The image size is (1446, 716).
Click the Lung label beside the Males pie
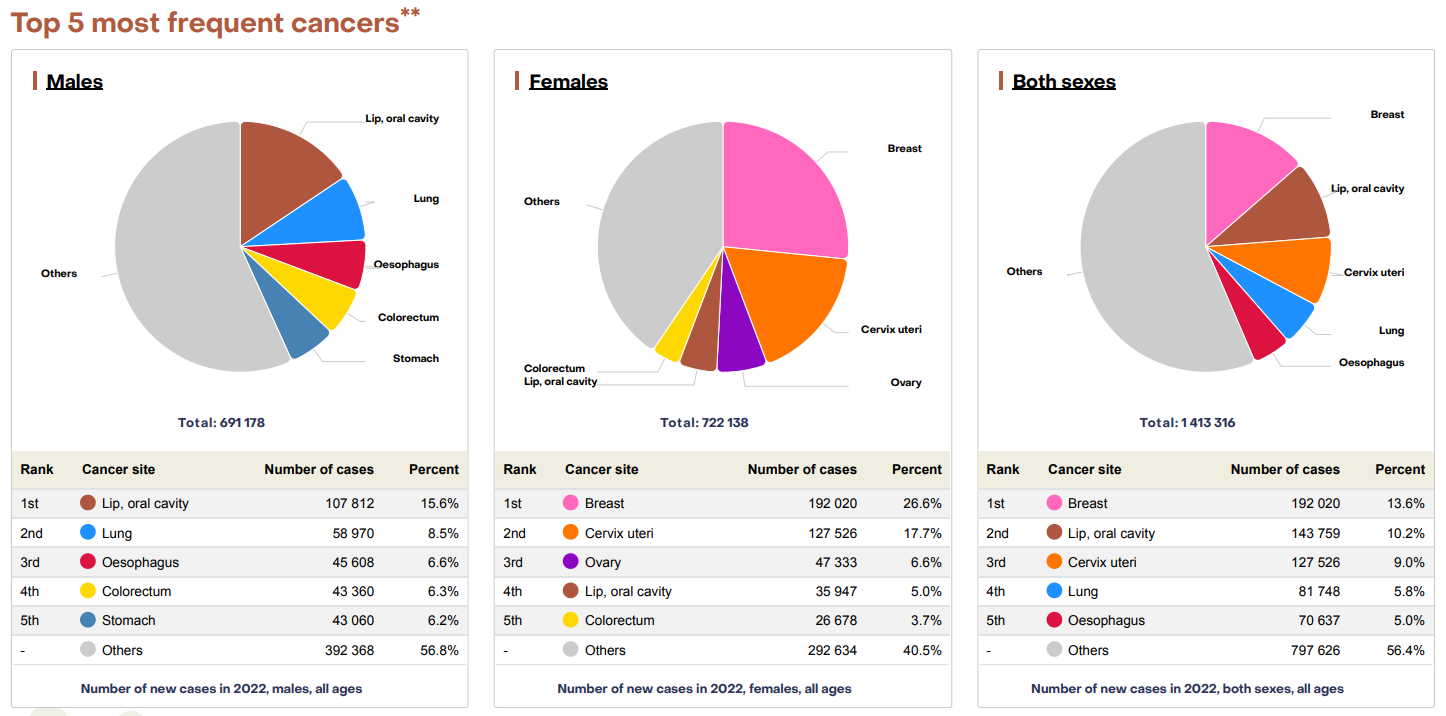(x=426, y=198)
